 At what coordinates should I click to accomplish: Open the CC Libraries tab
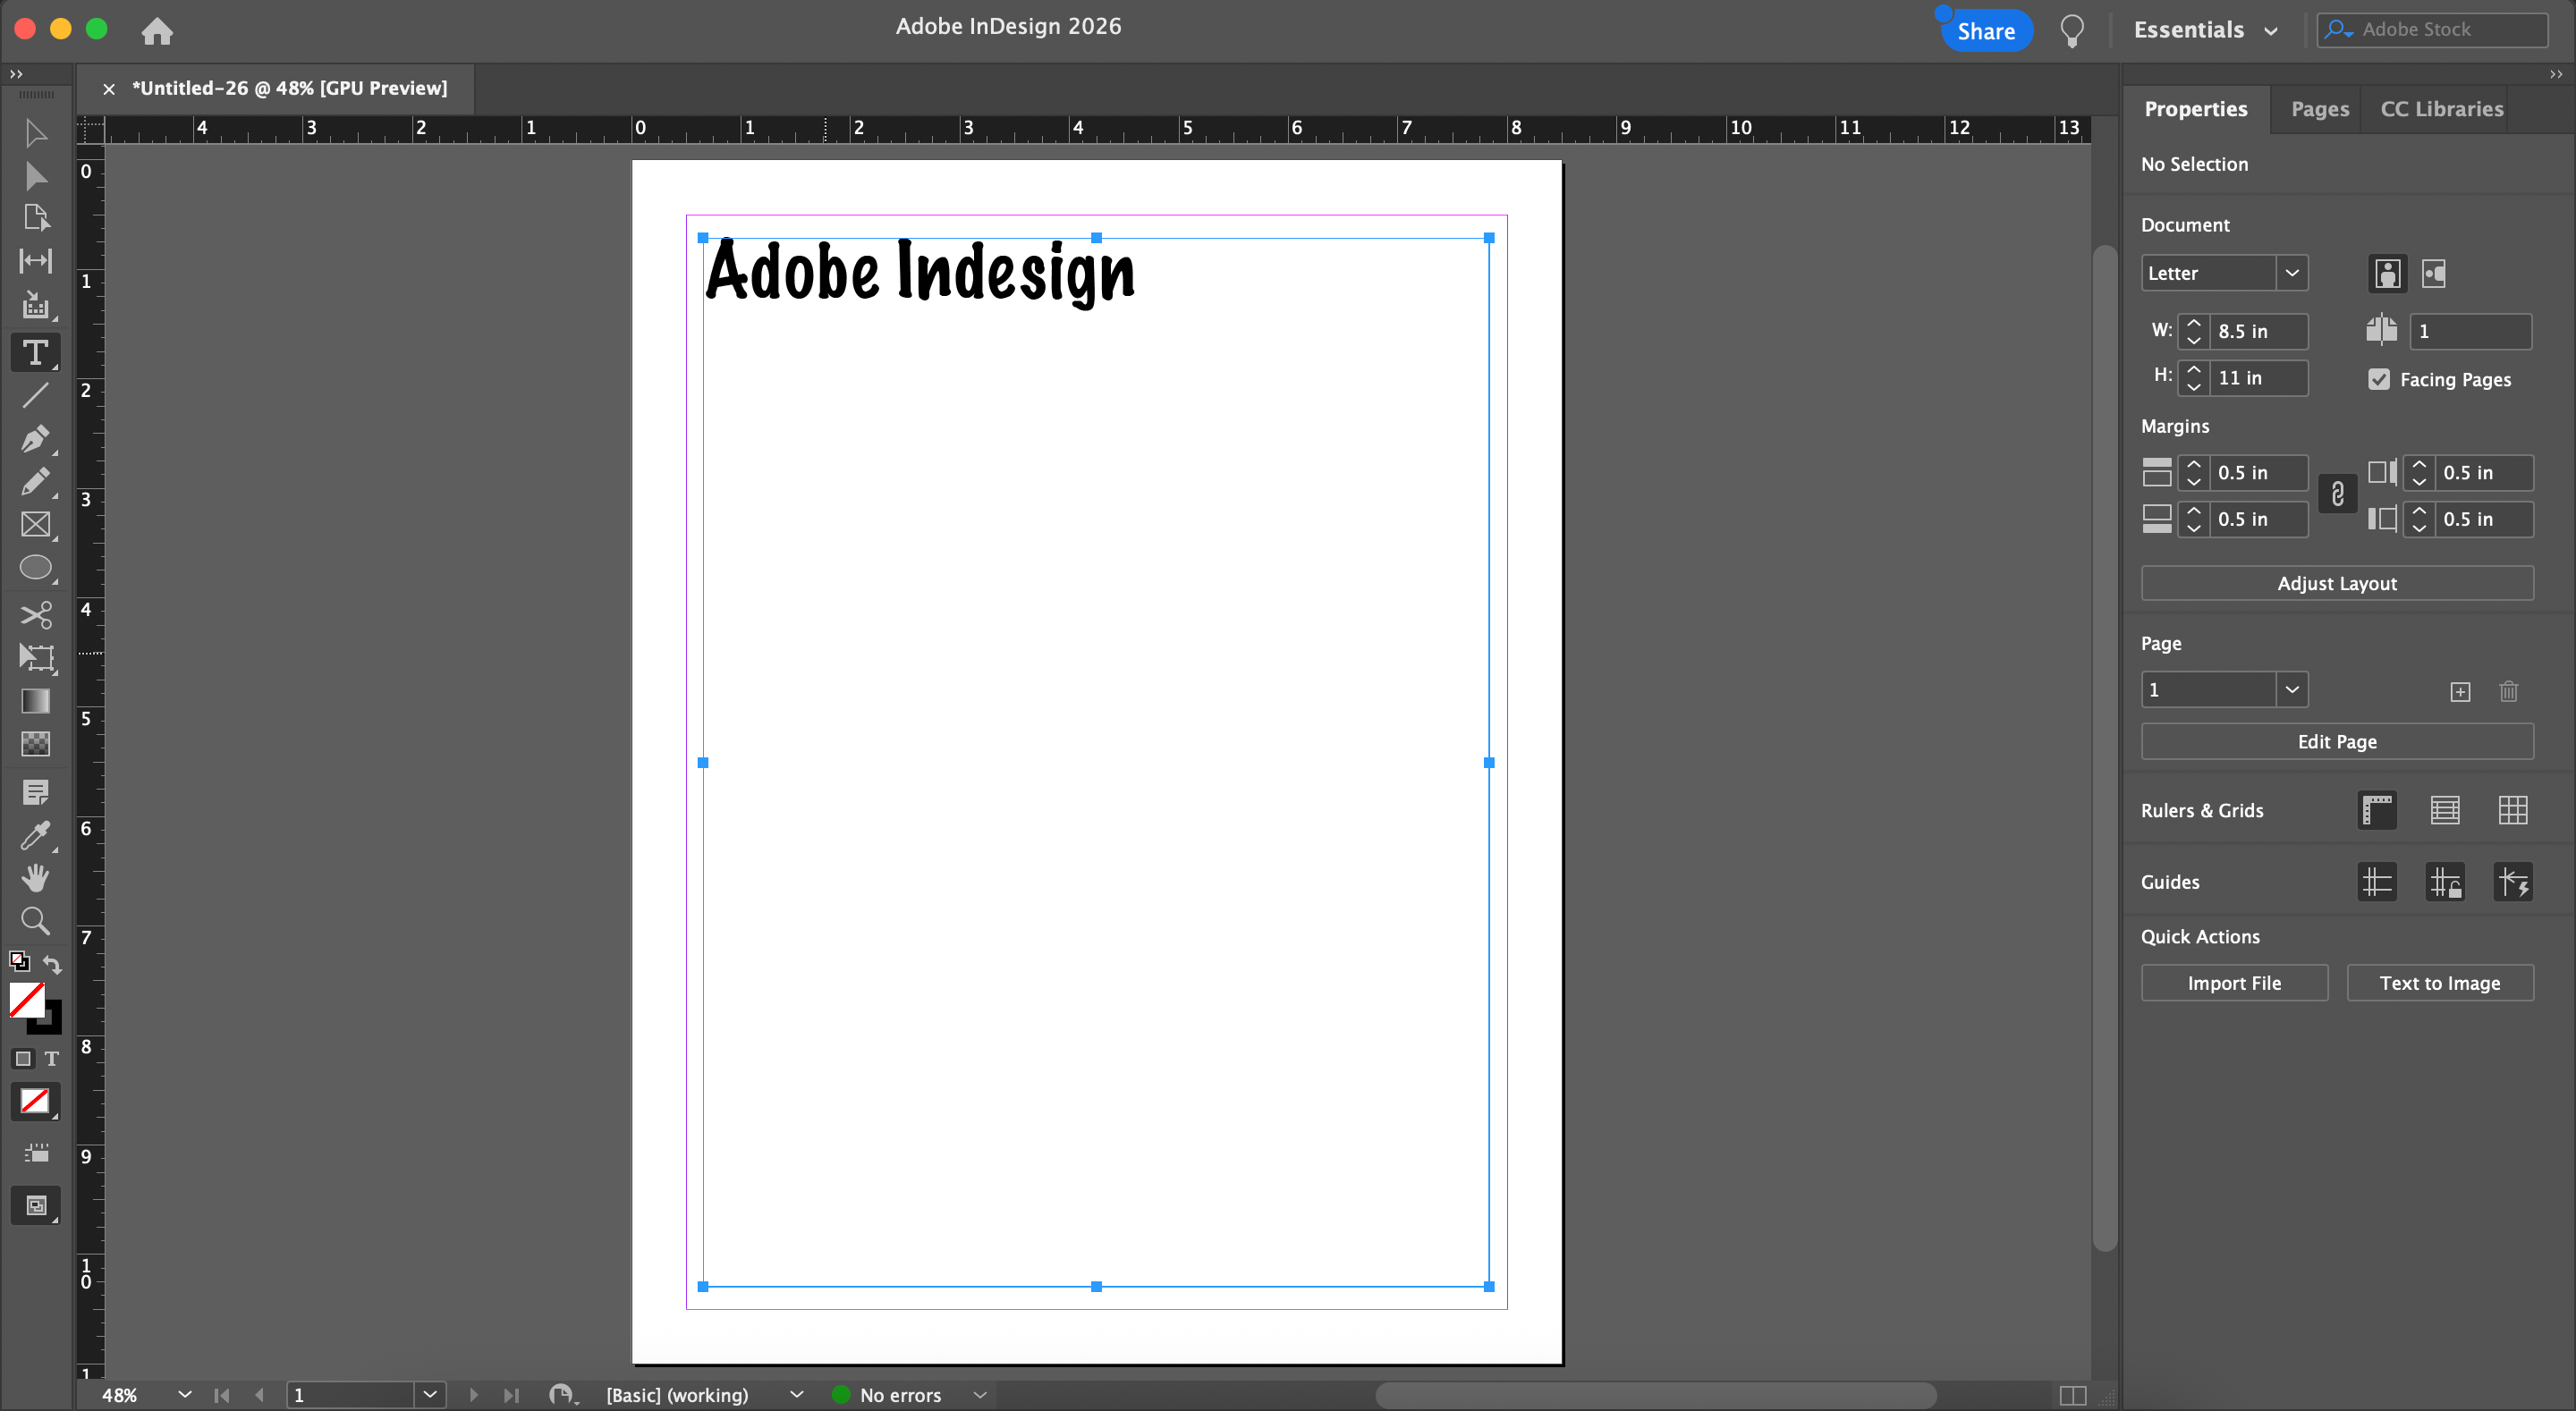click(x=2441, y=109)
